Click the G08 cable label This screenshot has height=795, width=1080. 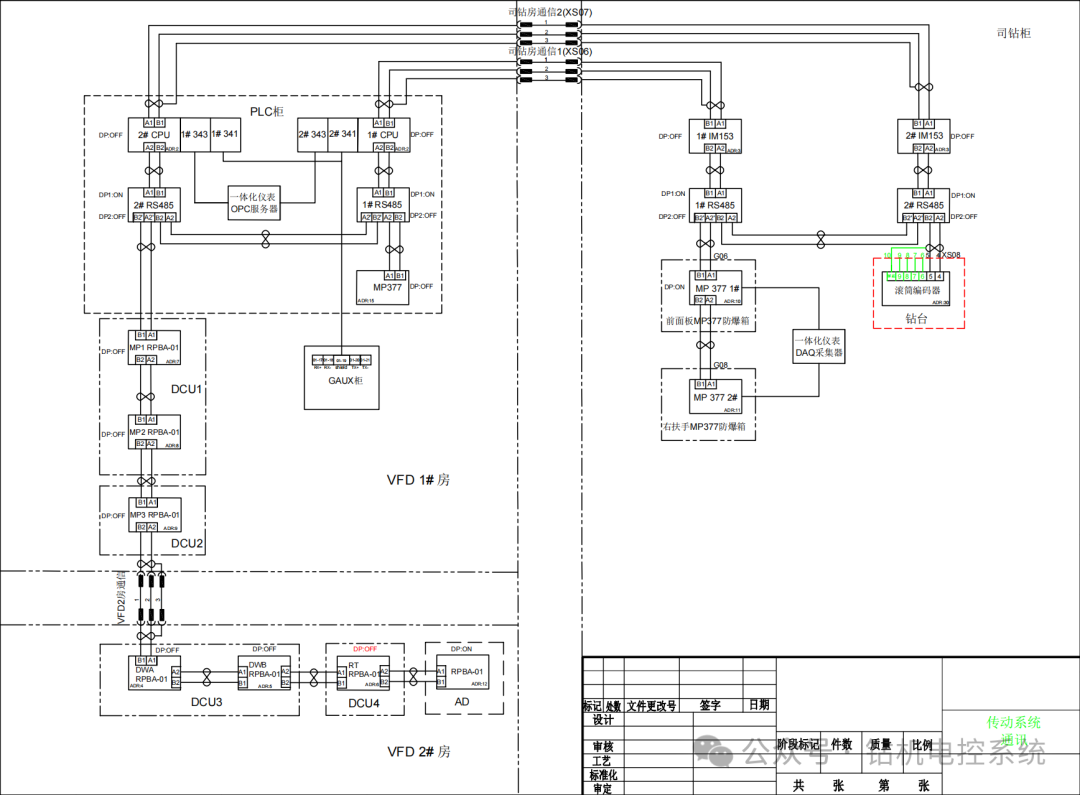[720, 365]
